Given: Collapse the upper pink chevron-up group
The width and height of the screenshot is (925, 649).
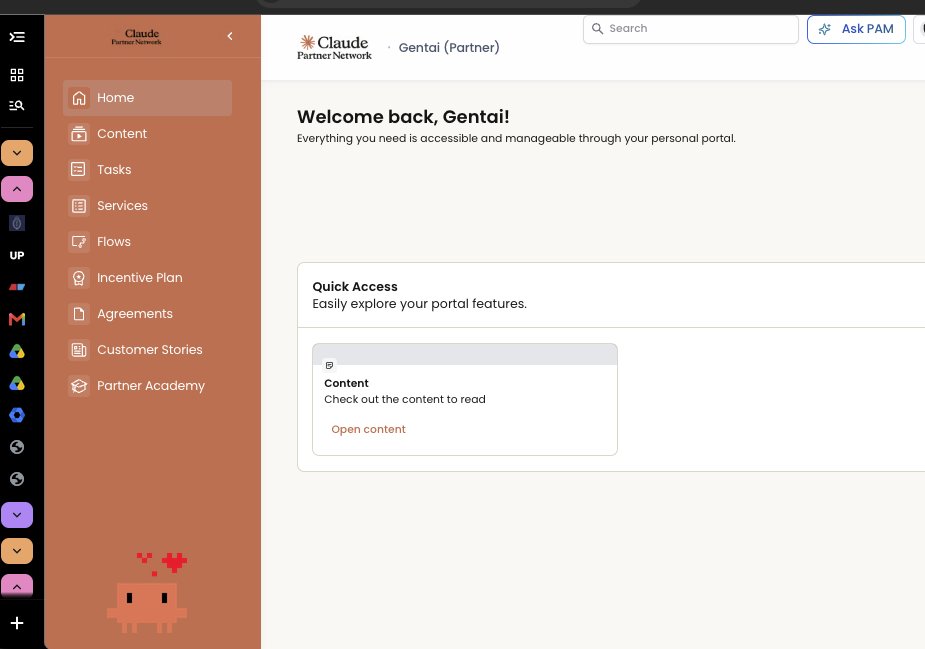Looking at the screenshot, I should coord(17,189).
